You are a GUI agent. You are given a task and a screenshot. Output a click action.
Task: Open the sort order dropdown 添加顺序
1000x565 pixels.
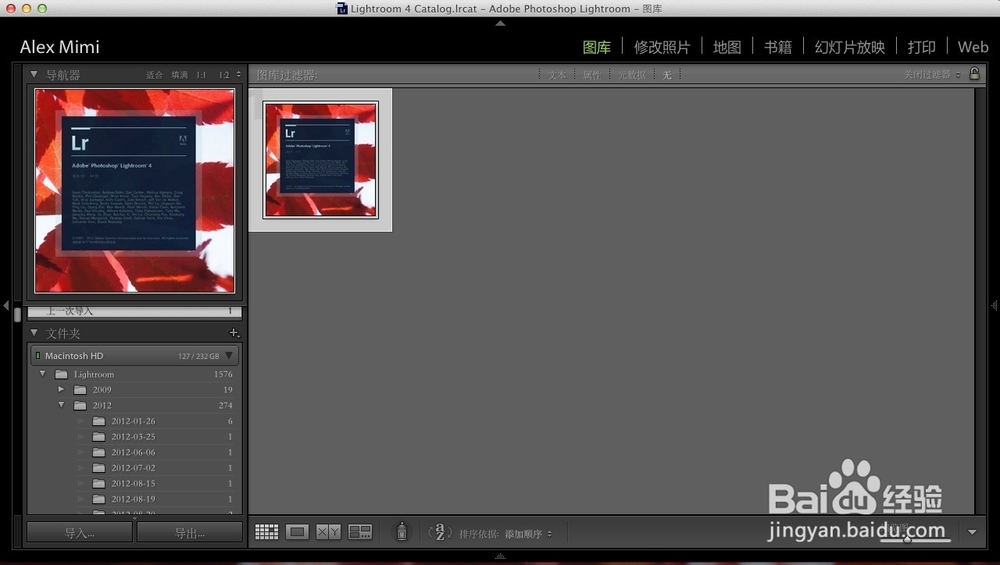pyautogui.click(x=528, y=534)
